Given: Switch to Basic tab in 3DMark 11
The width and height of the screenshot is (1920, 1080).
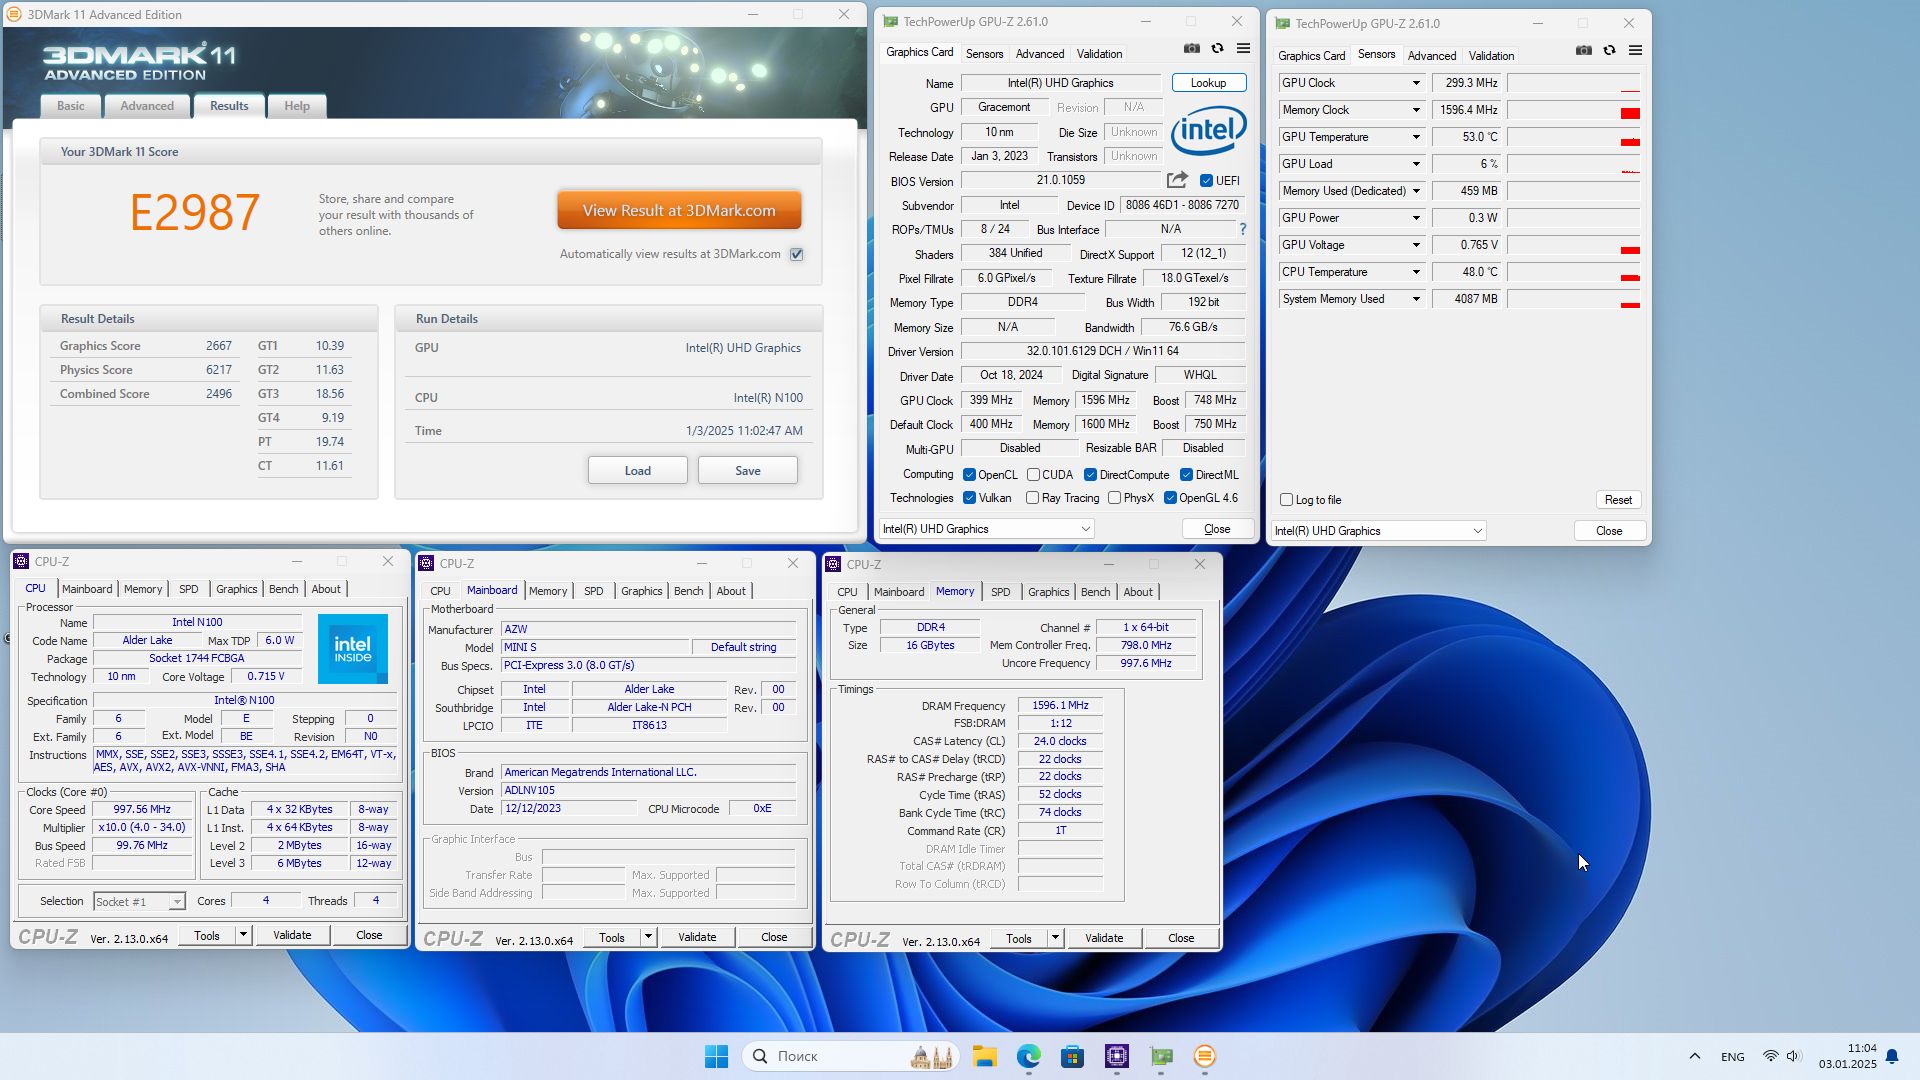Looking at the screenshot, I should pos(71,106).
